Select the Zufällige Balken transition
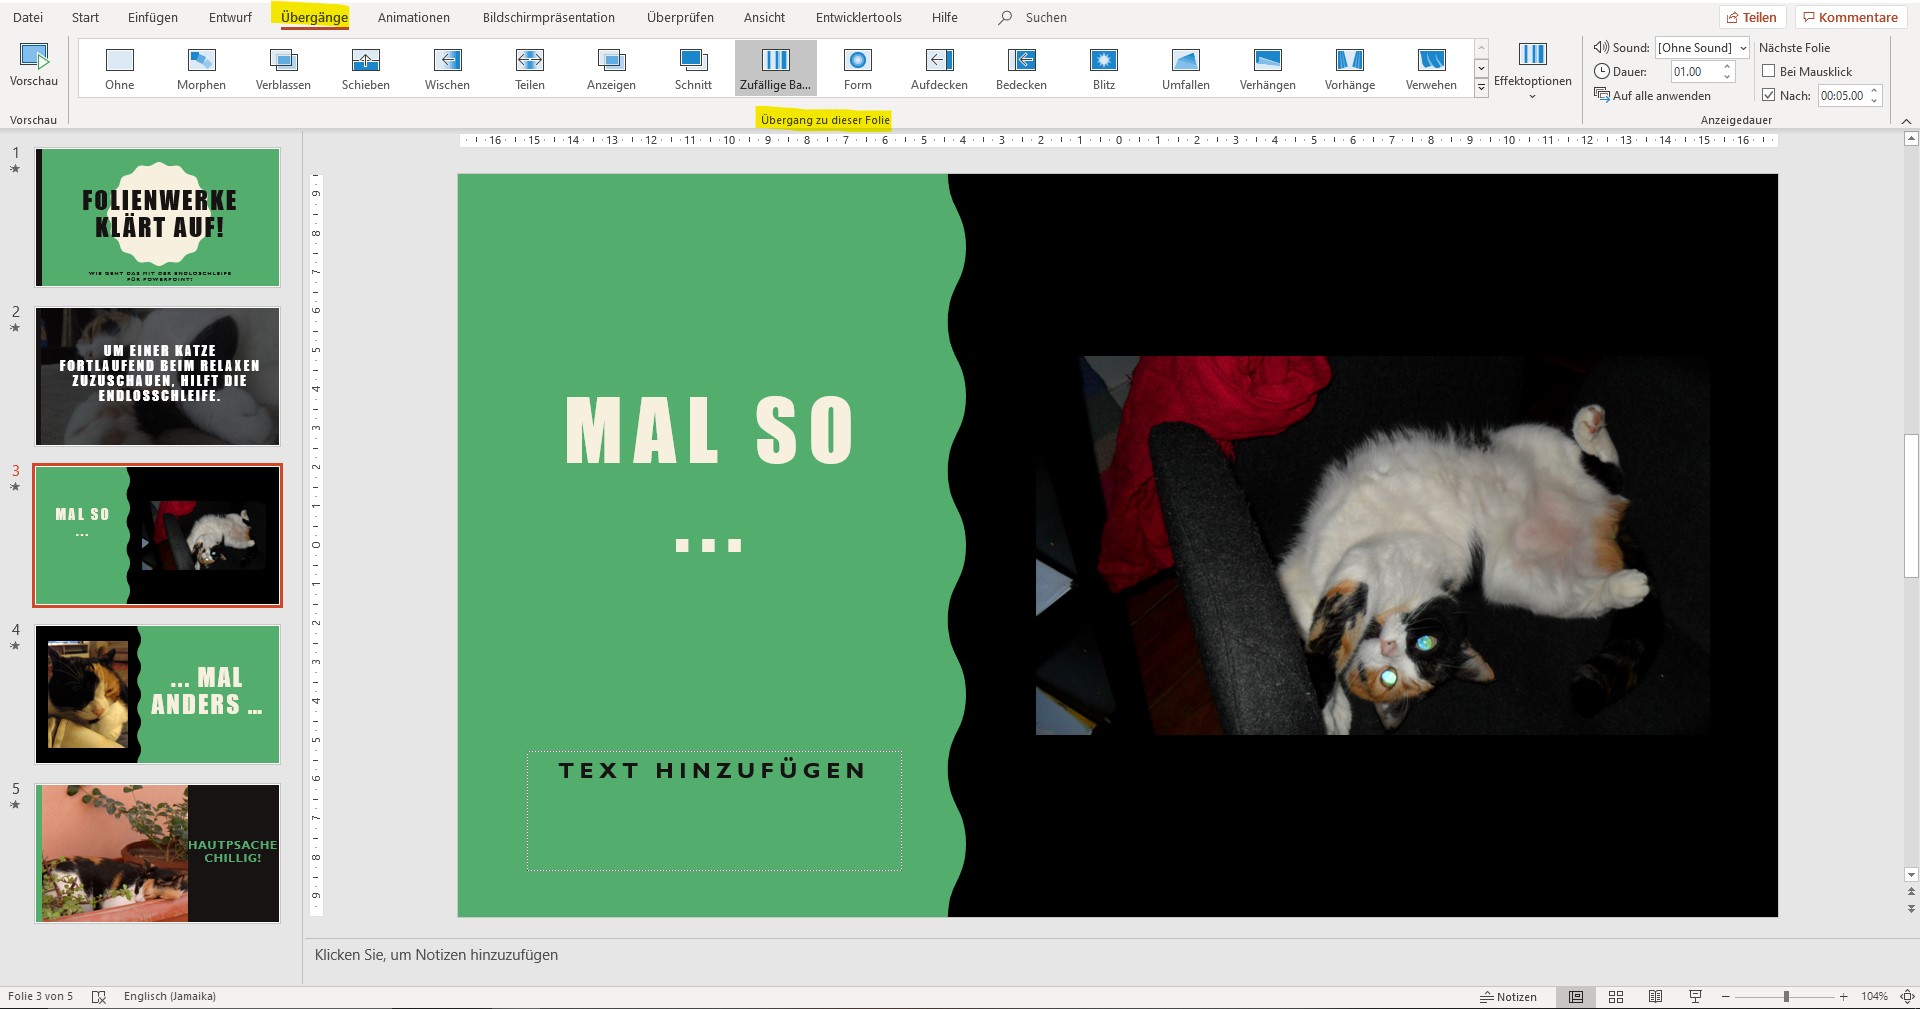The width and height of the screenshot is (1920, 1009). [x=775, y=68]
